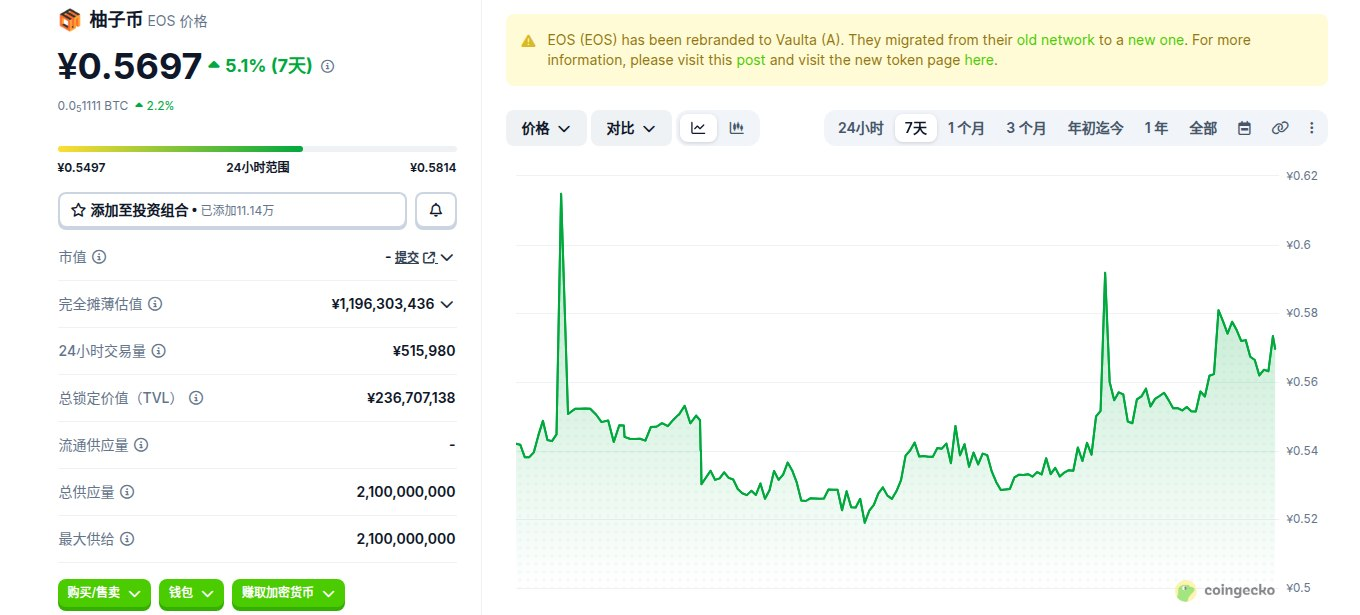This screenshot has height=615, width=1360.
Task: Click the ¥0.5814 range high label
Action: [x=433, y=168]
